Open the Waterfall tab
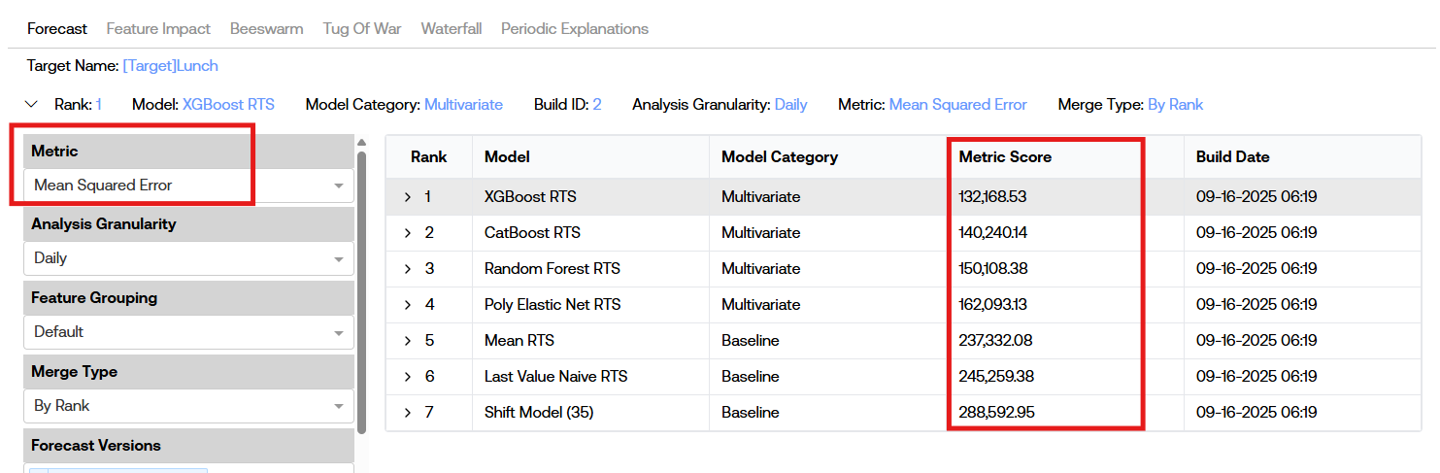Viewport: 1440px width, 473px height. tap(450, 29)
